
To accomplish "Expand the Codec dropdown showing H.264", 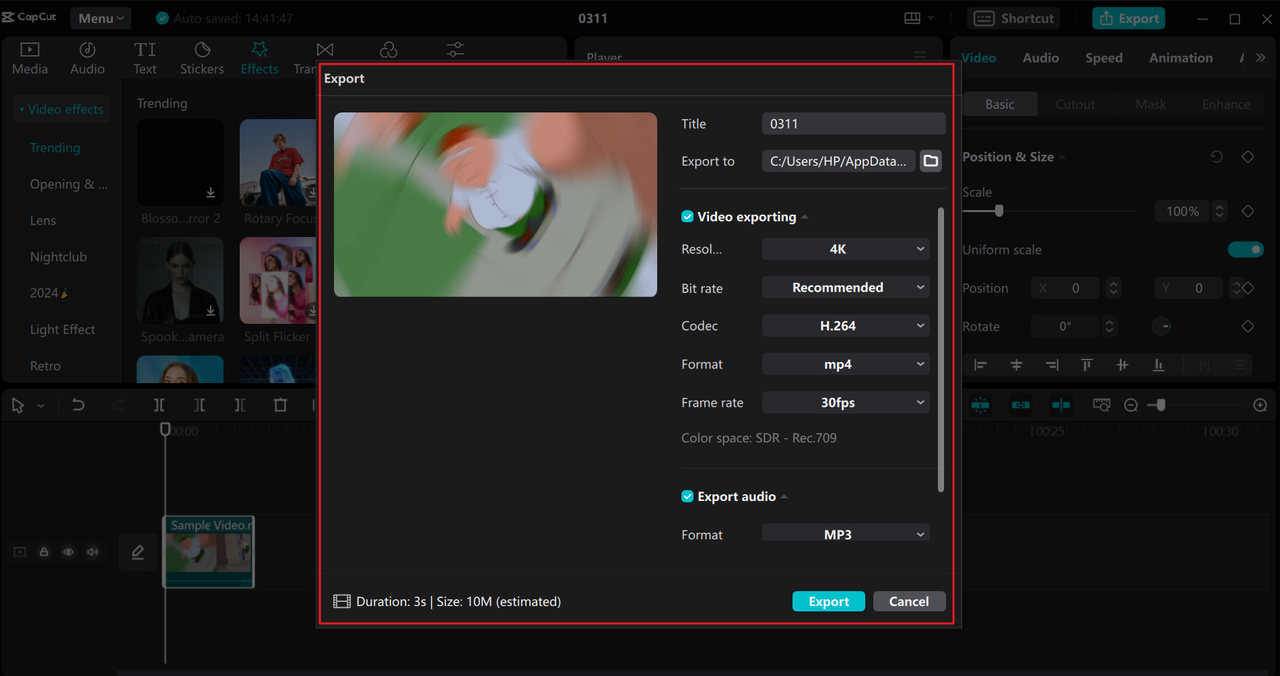I will coord(845,326).
